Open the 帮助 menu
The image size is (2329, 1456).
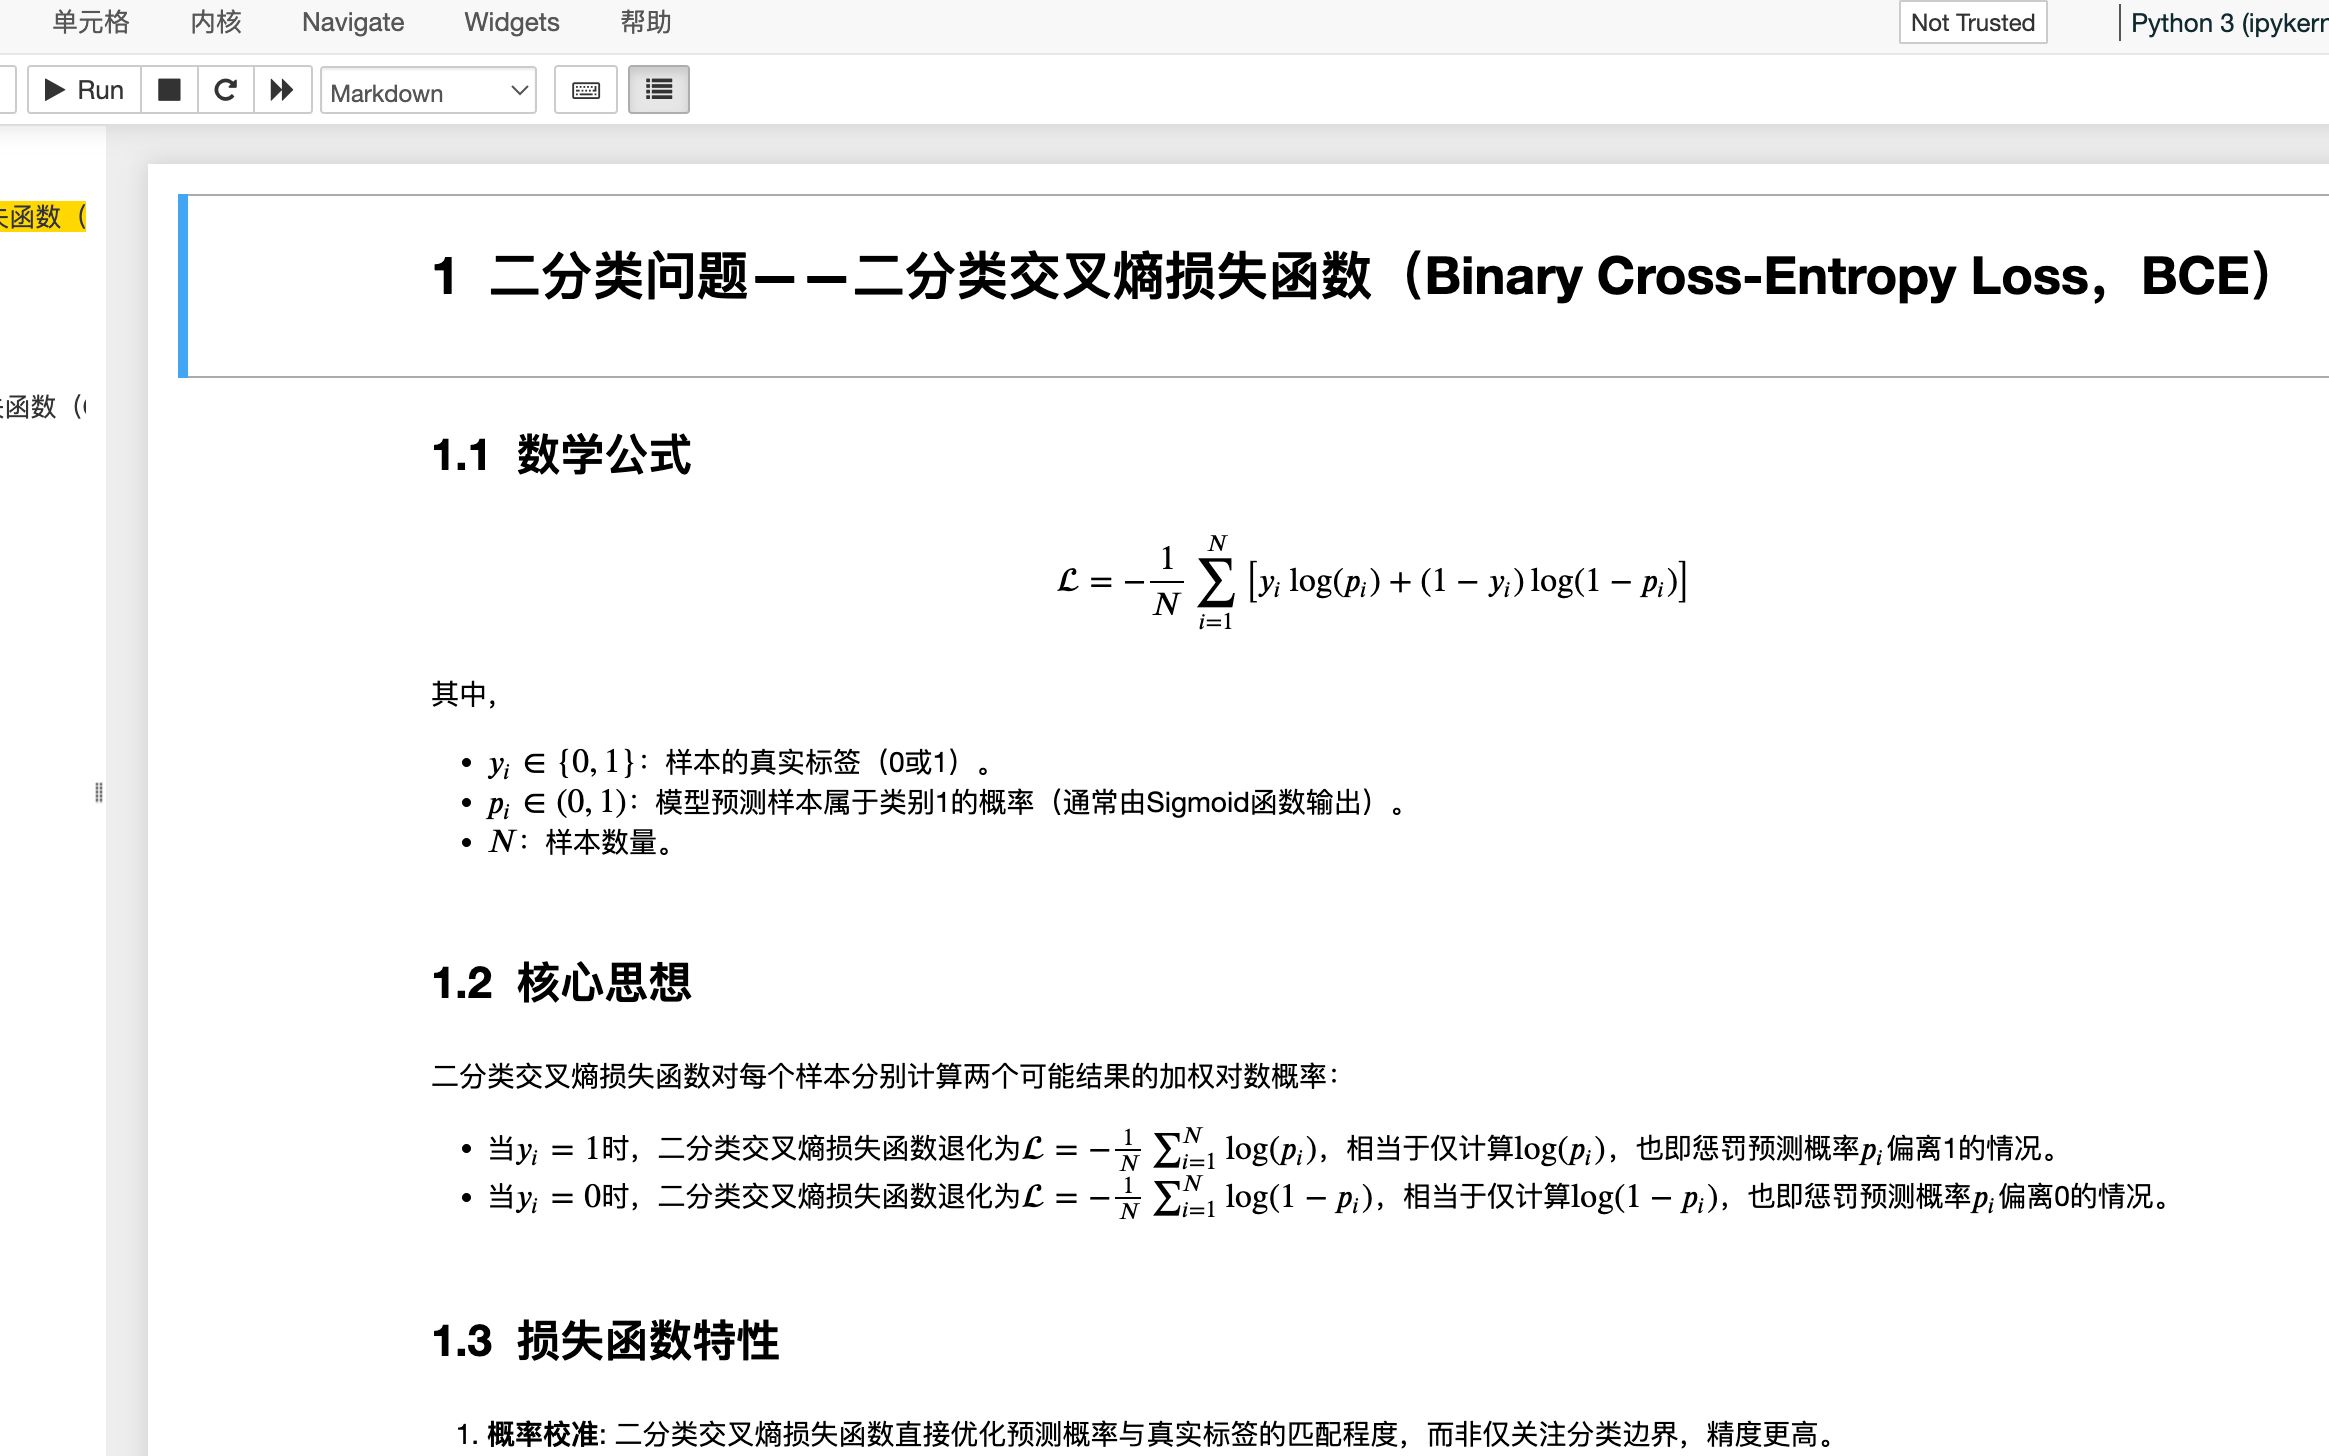tap(646, 22)
